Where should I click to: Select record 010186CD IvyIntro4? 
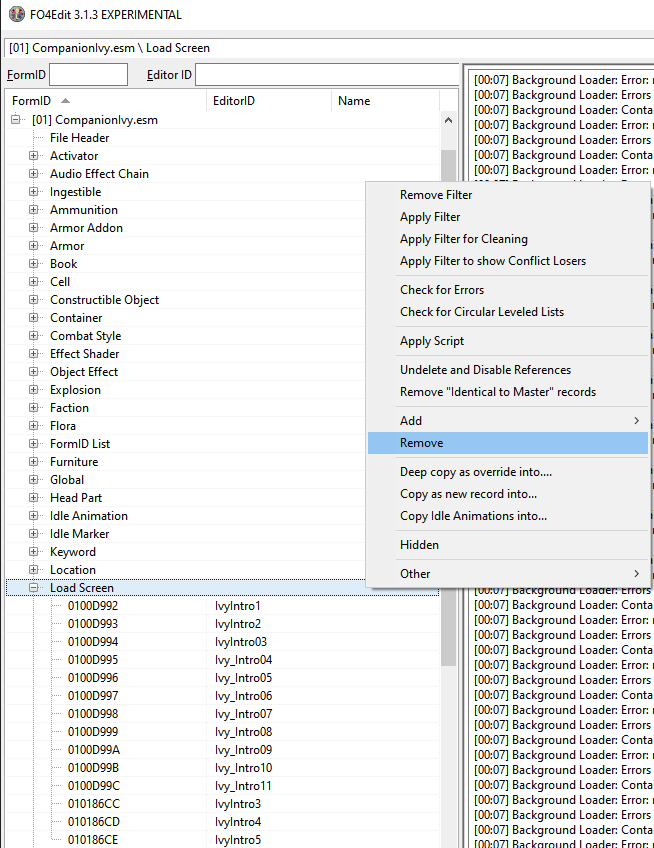click(x=222, y=822)
